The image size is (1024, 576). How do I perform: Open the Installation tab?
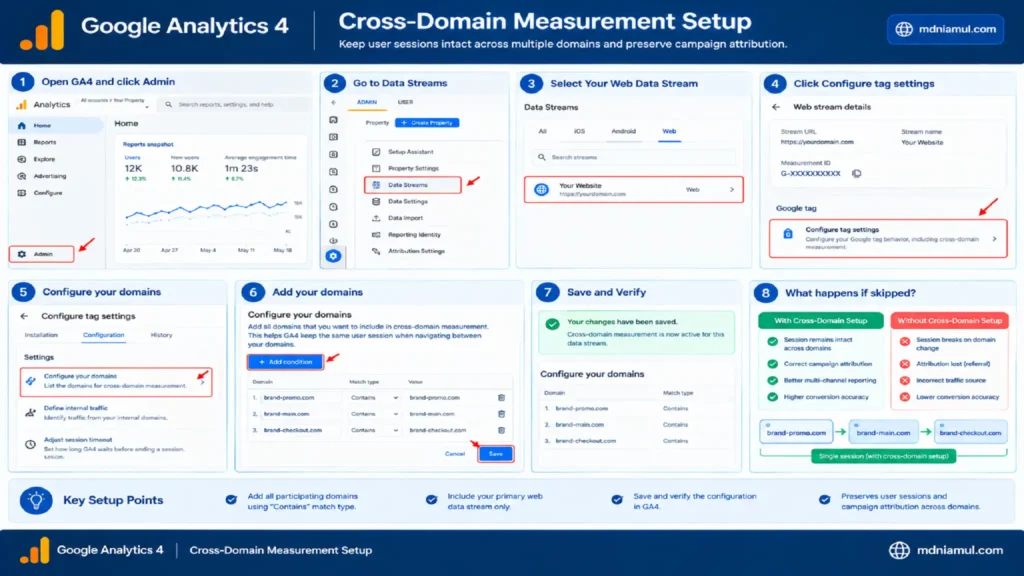pyautogui.click(x=41, y=335)
